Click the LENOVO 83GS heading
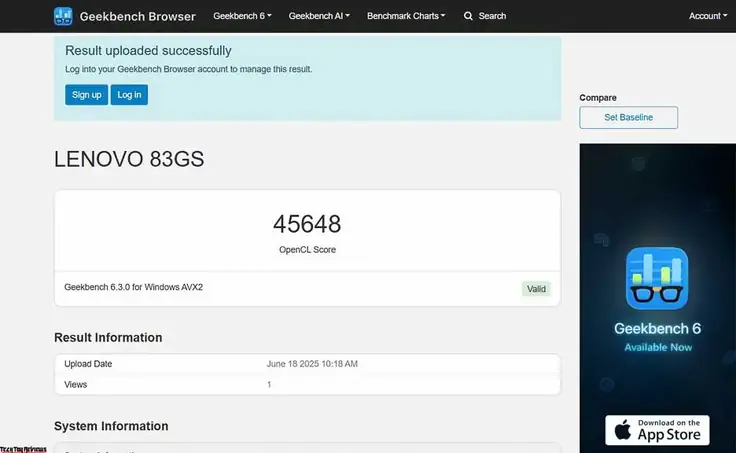The height and width of the screenshot is (453, 736). click(x=129, y=159)
